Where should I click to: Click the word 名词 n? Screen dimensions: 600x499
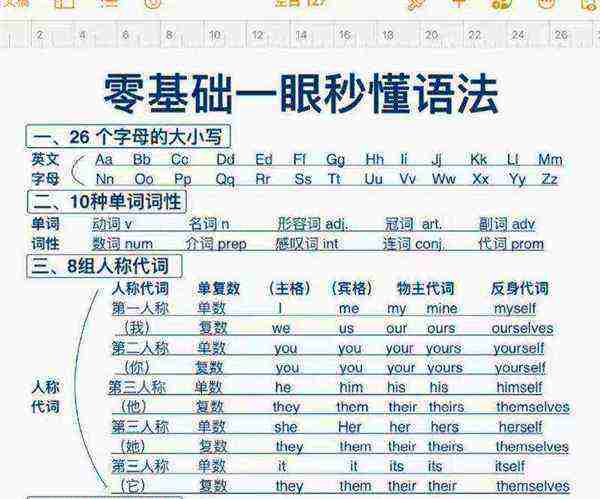click(209, 224)
